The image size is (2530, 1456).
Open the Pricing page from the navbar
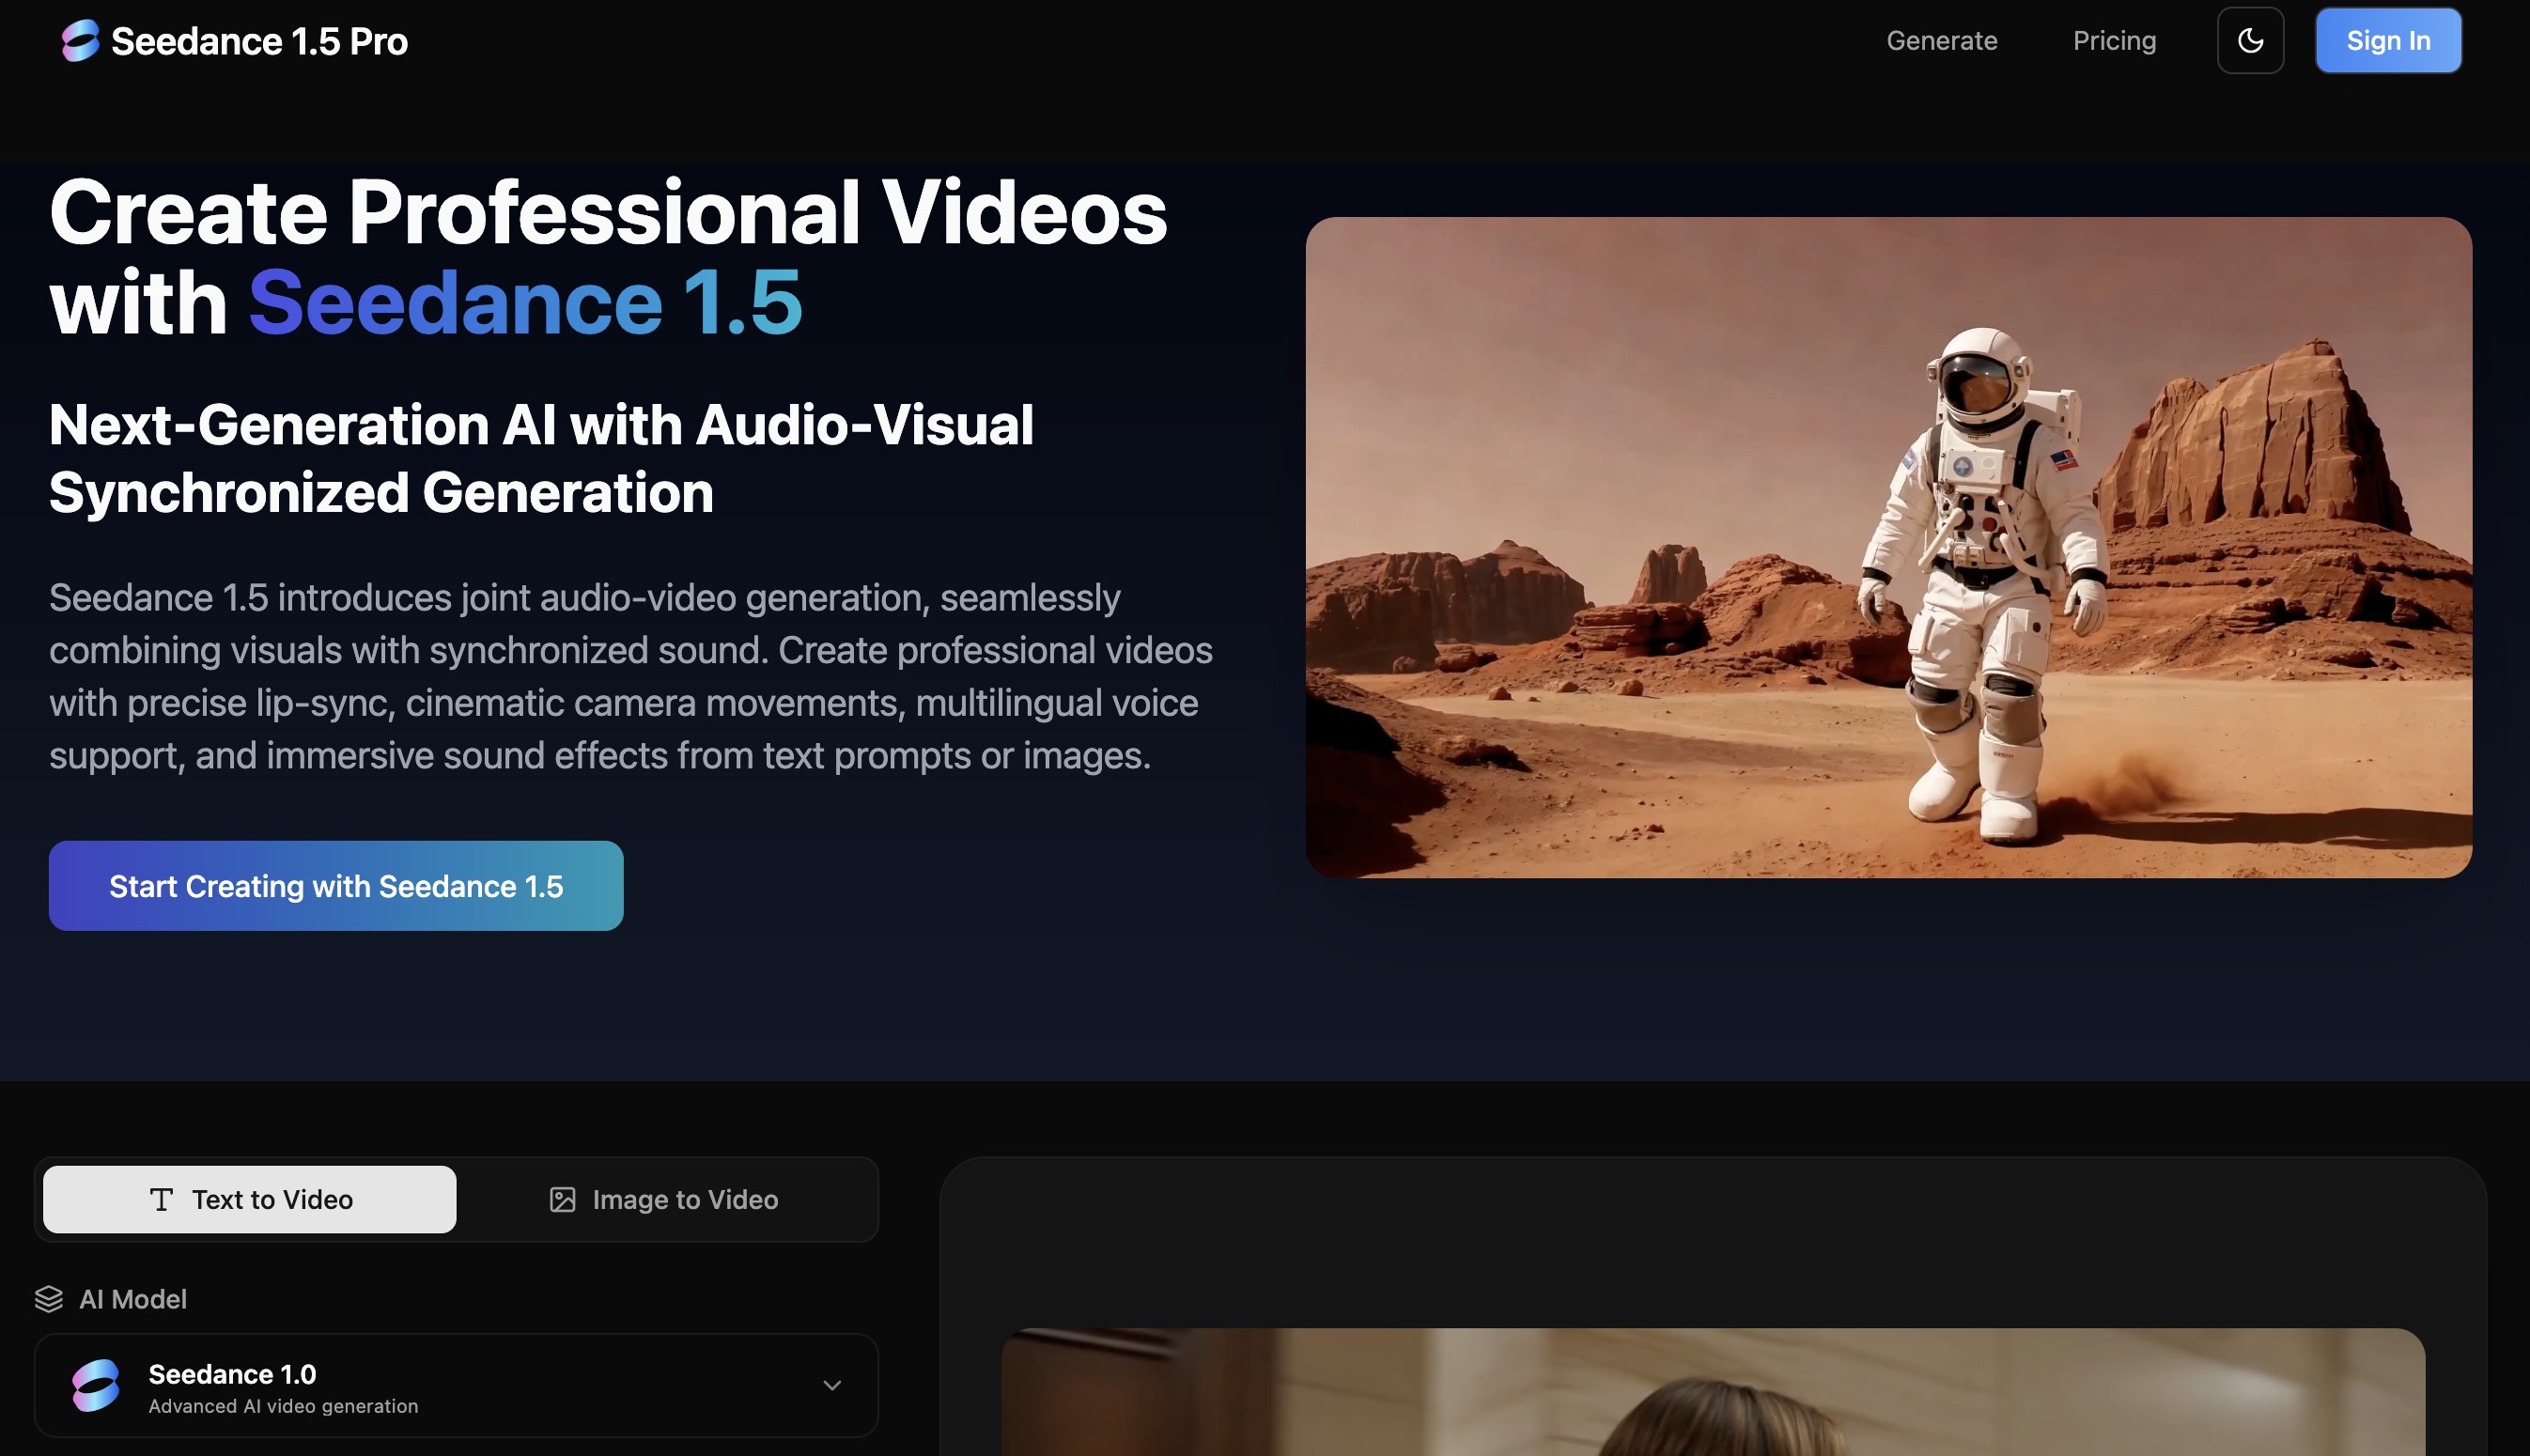click(x=2113, y=40)
